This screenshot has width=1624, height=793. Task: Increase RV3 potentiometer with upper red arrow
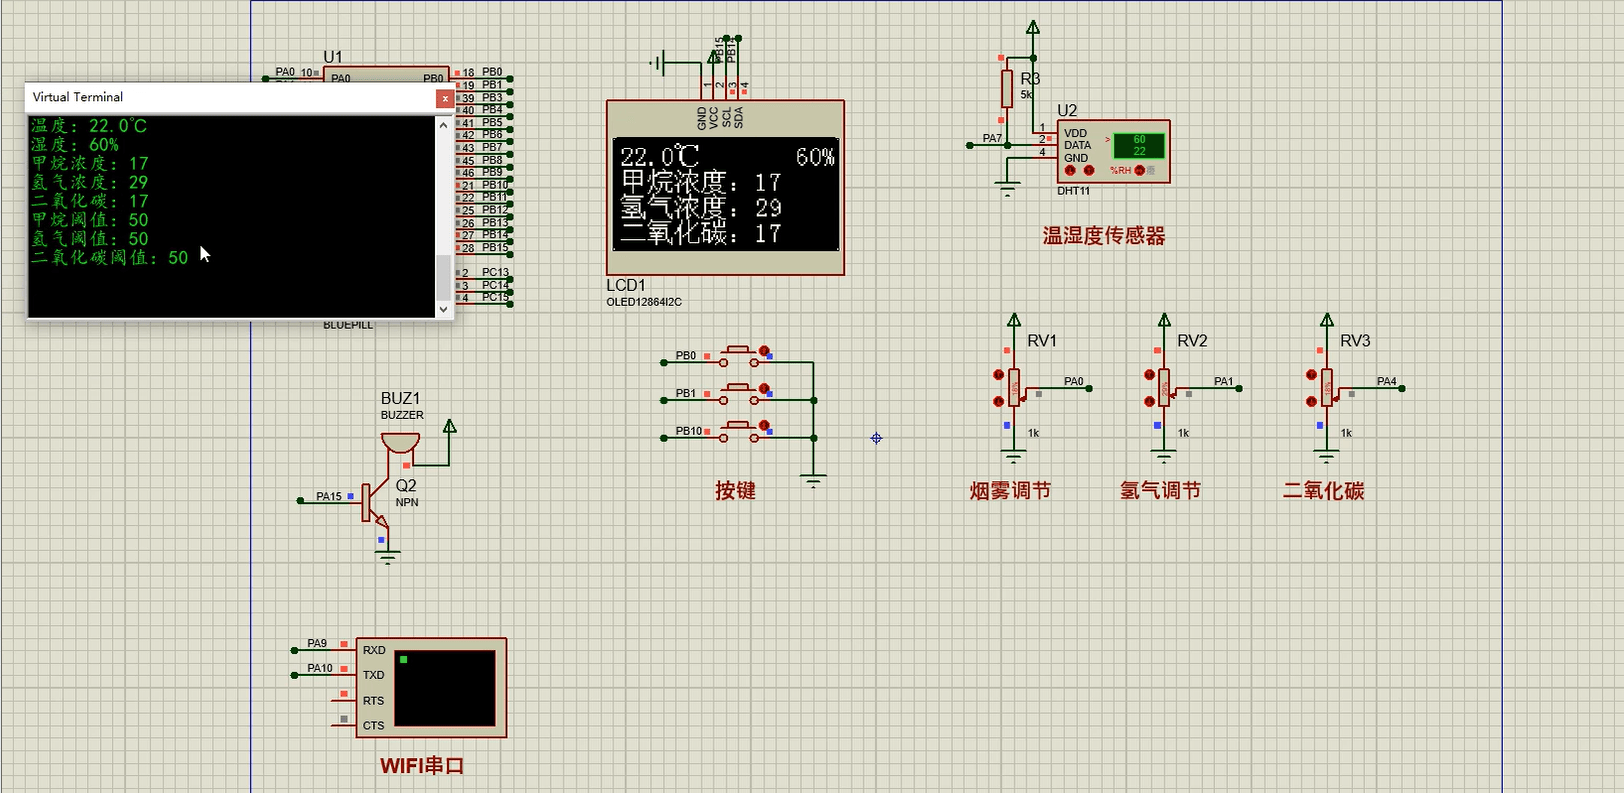click(1311, 375)
